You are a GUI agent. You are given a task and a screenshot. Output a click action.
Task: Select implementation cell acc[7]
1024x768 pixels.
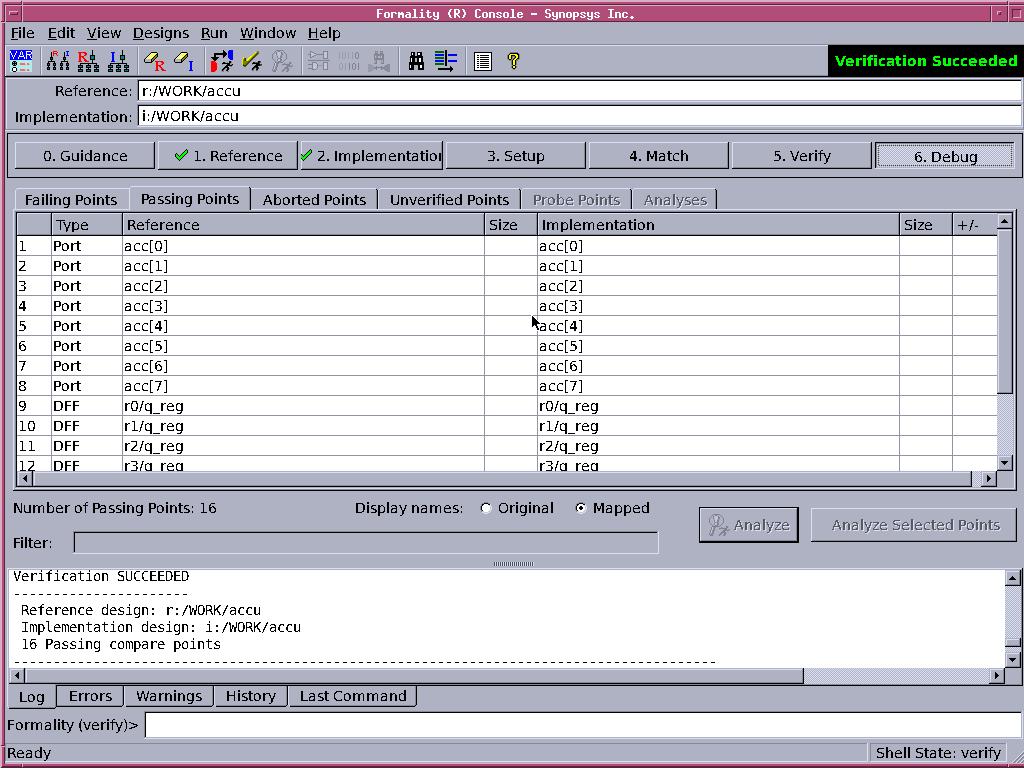pos(718,386)
